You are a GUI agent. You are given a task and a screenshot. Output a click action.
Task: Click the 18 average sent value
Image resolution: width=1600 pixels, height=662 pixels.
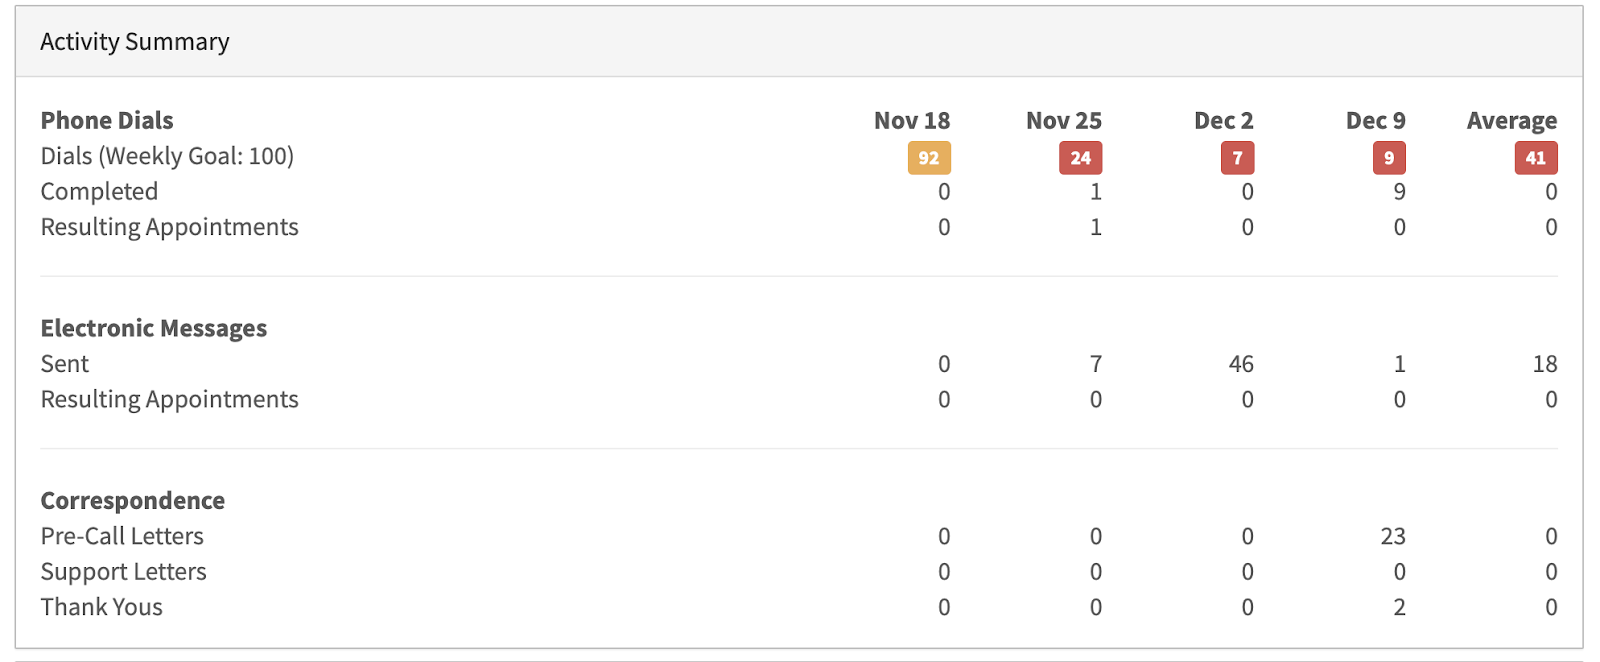pyautogui.click(x=1545, y=364)
